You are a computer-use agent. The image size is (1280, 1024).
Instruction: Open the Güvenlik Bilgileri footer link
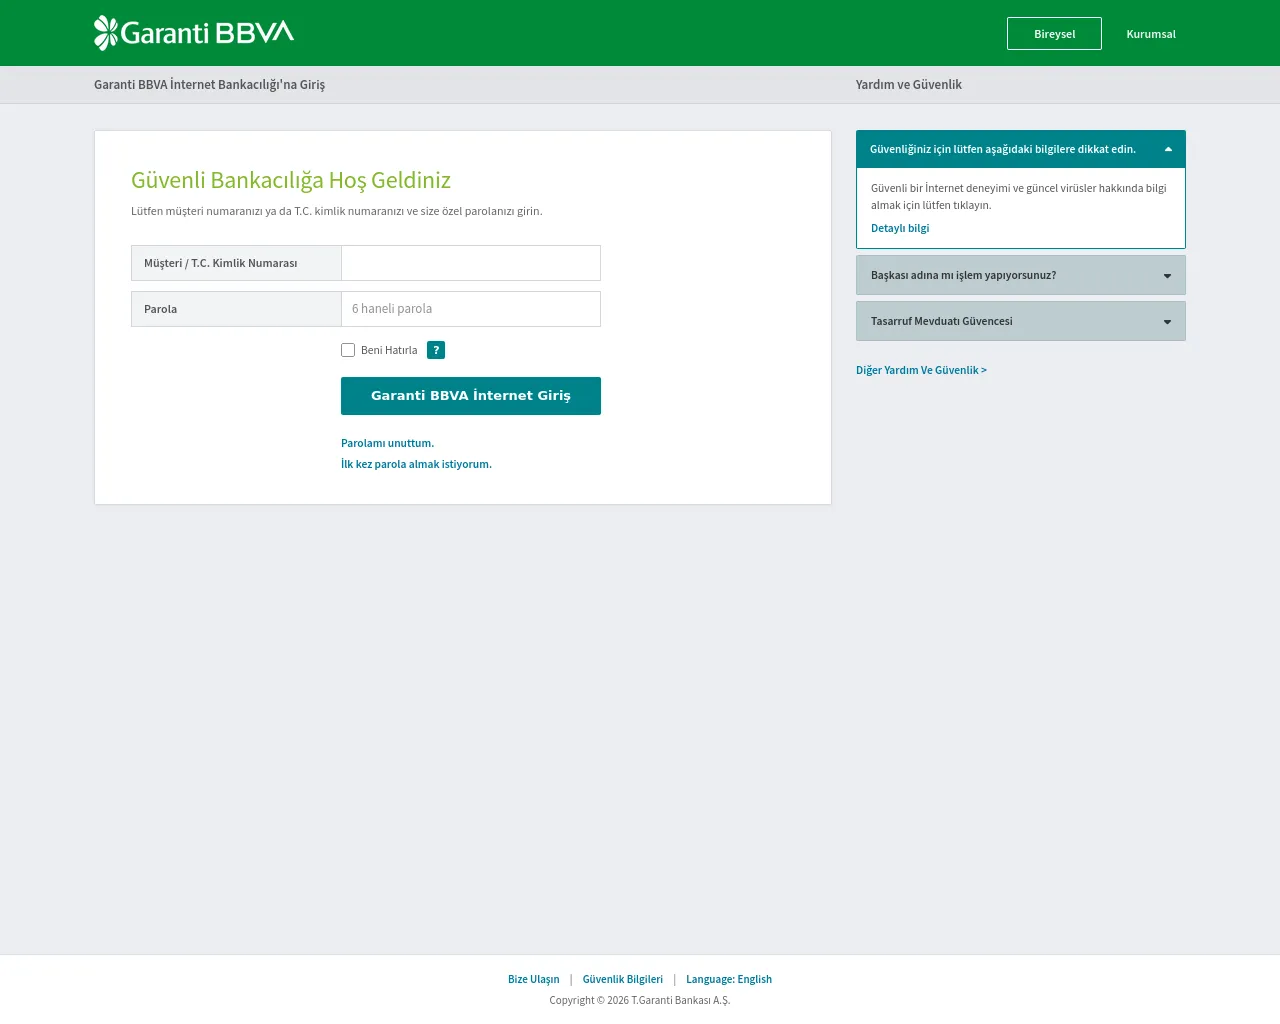pos(623,979)
